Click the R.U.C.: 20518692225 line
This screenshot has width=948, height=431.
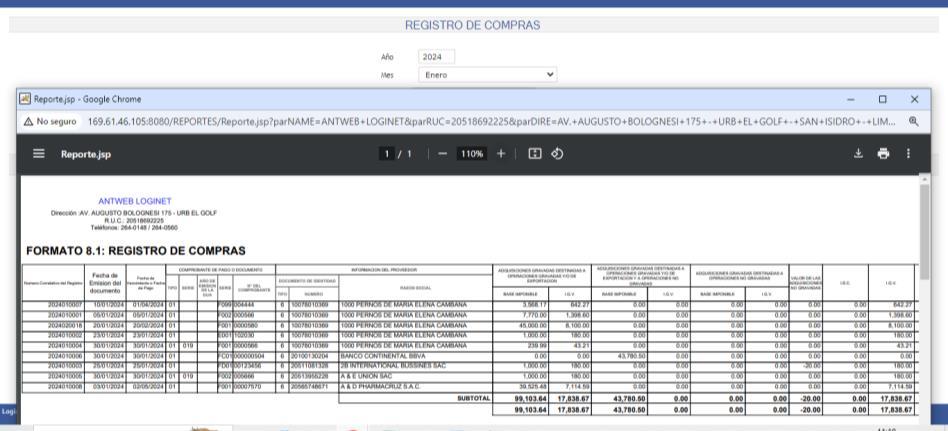134,221
